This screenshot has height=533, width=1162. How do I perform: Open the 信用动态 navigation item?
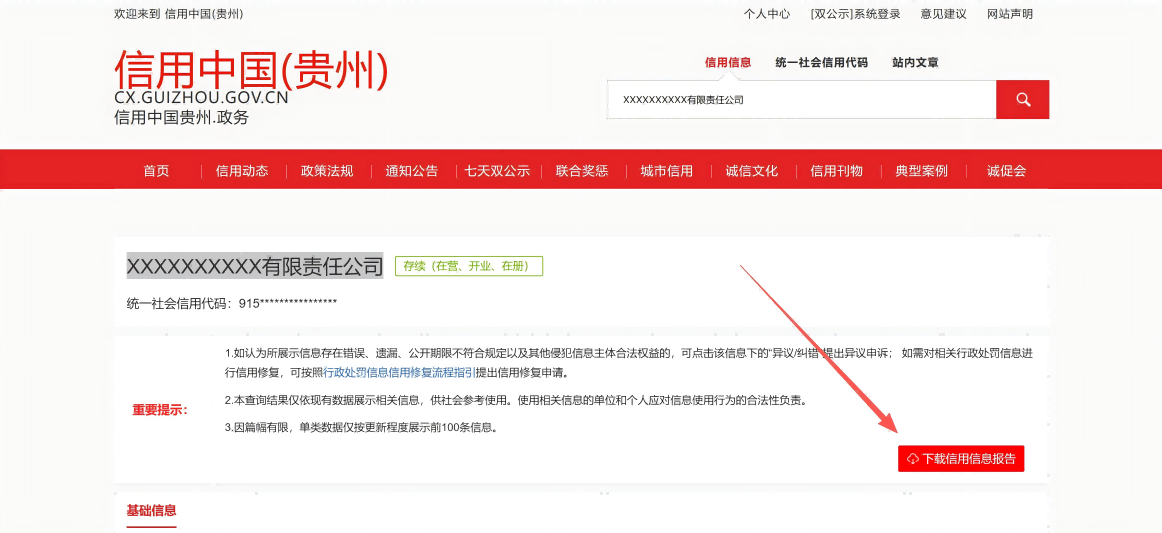[242, 171]
